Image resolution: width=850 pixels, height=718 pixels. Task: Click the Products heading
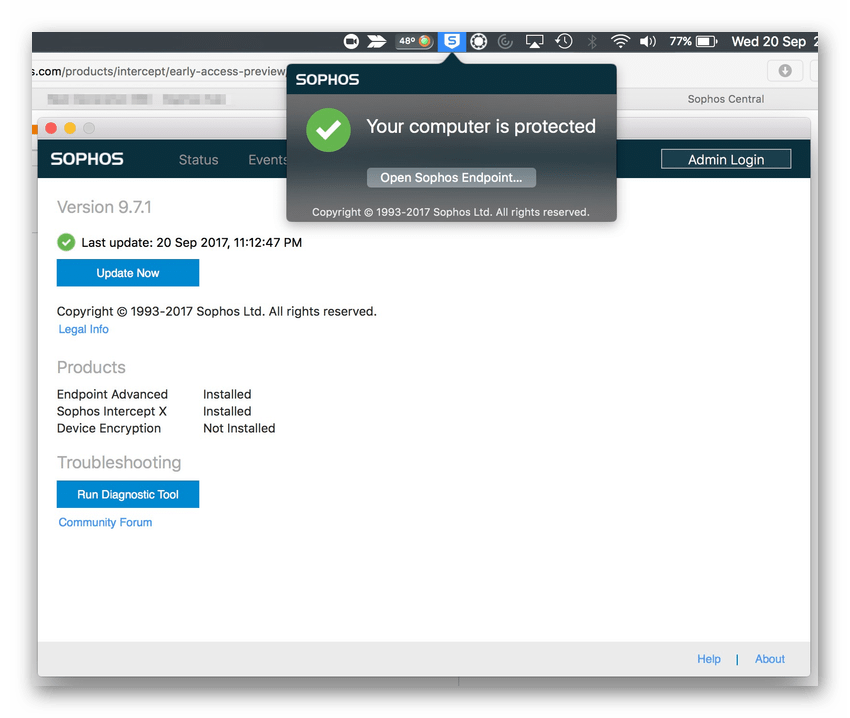pos(91,367)
